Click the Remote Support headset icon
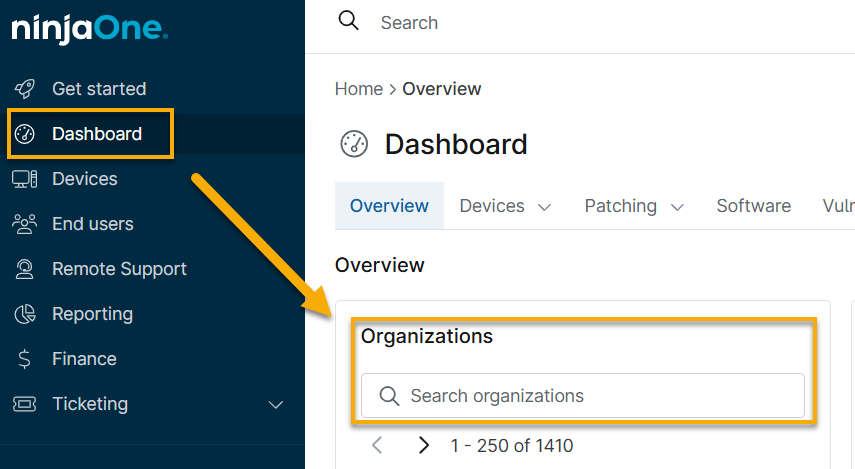855x469 pixels. (25, 269)
